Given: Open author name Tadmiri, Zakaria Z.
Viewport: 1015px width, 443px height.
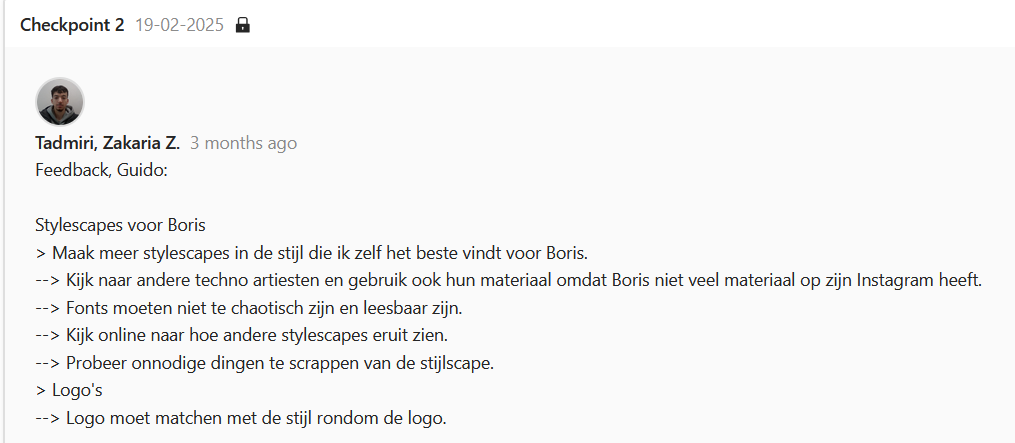Looking at the screenshot, I should point(107,143).
